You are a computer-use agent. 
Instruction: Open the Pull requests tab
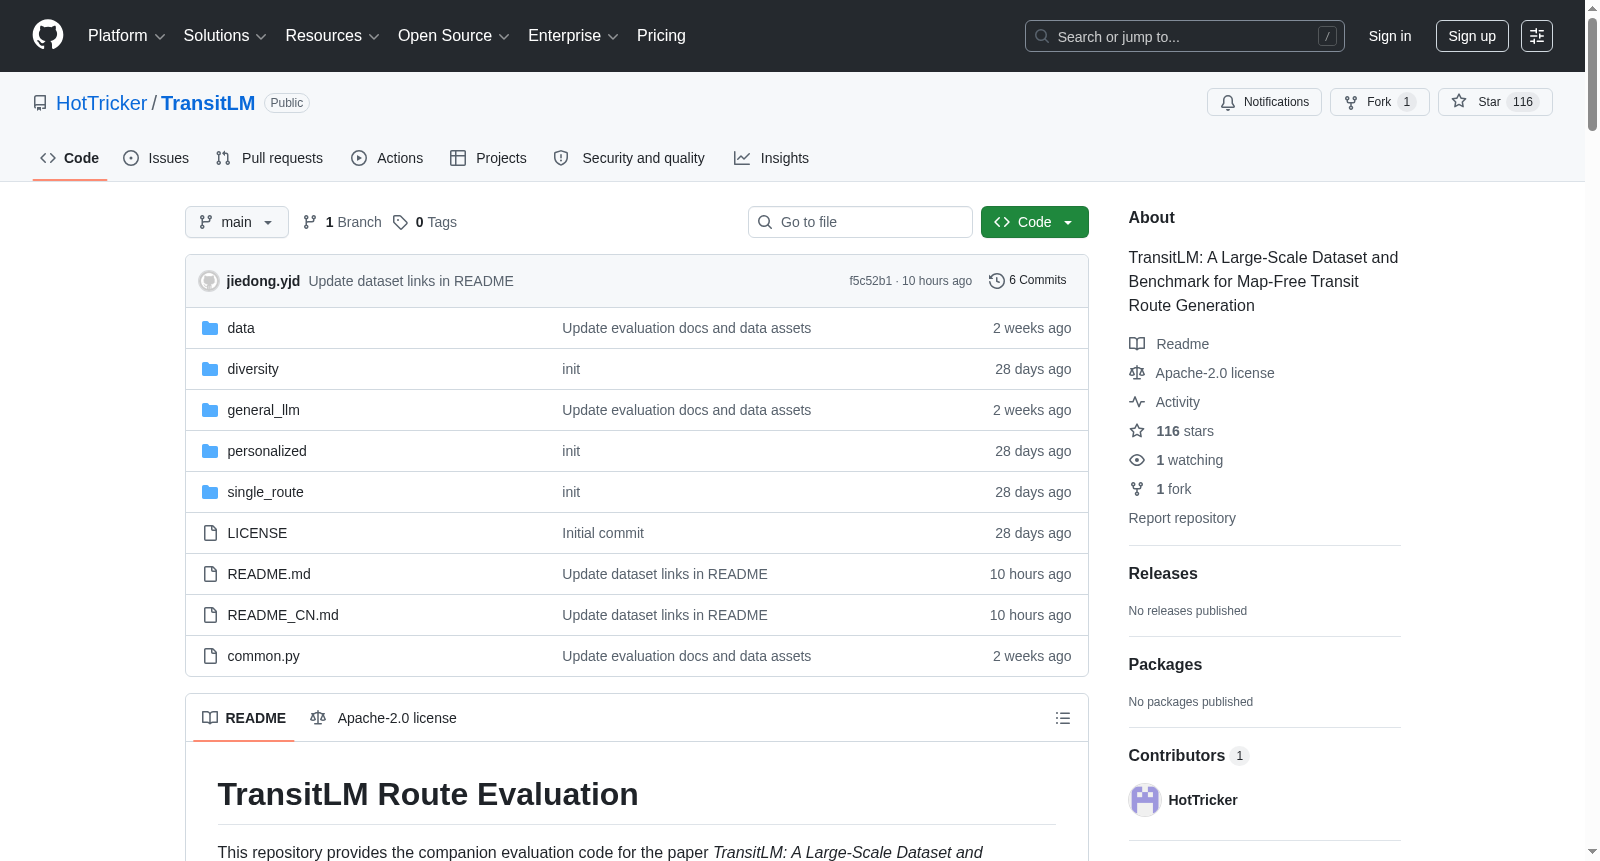click(x=269, y=158)
